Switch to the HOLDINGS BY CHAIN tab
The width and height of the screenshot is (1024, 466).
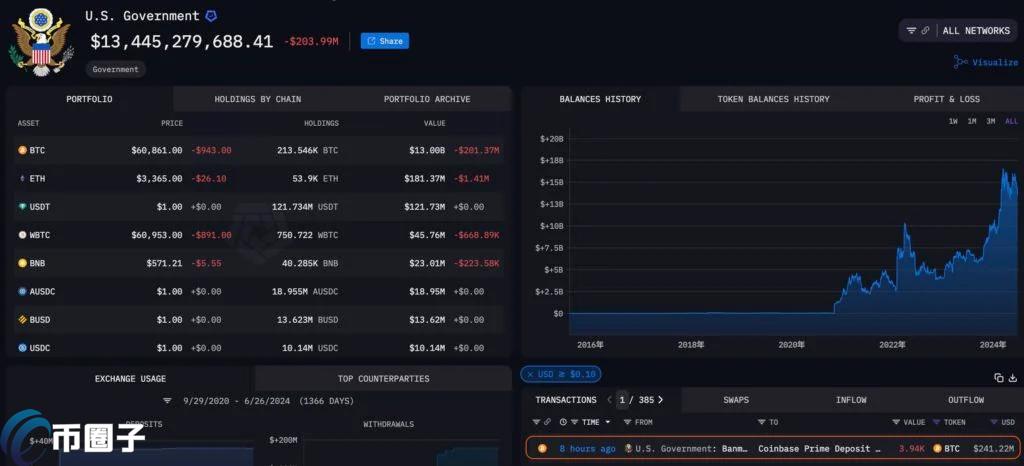coord(258,99)
